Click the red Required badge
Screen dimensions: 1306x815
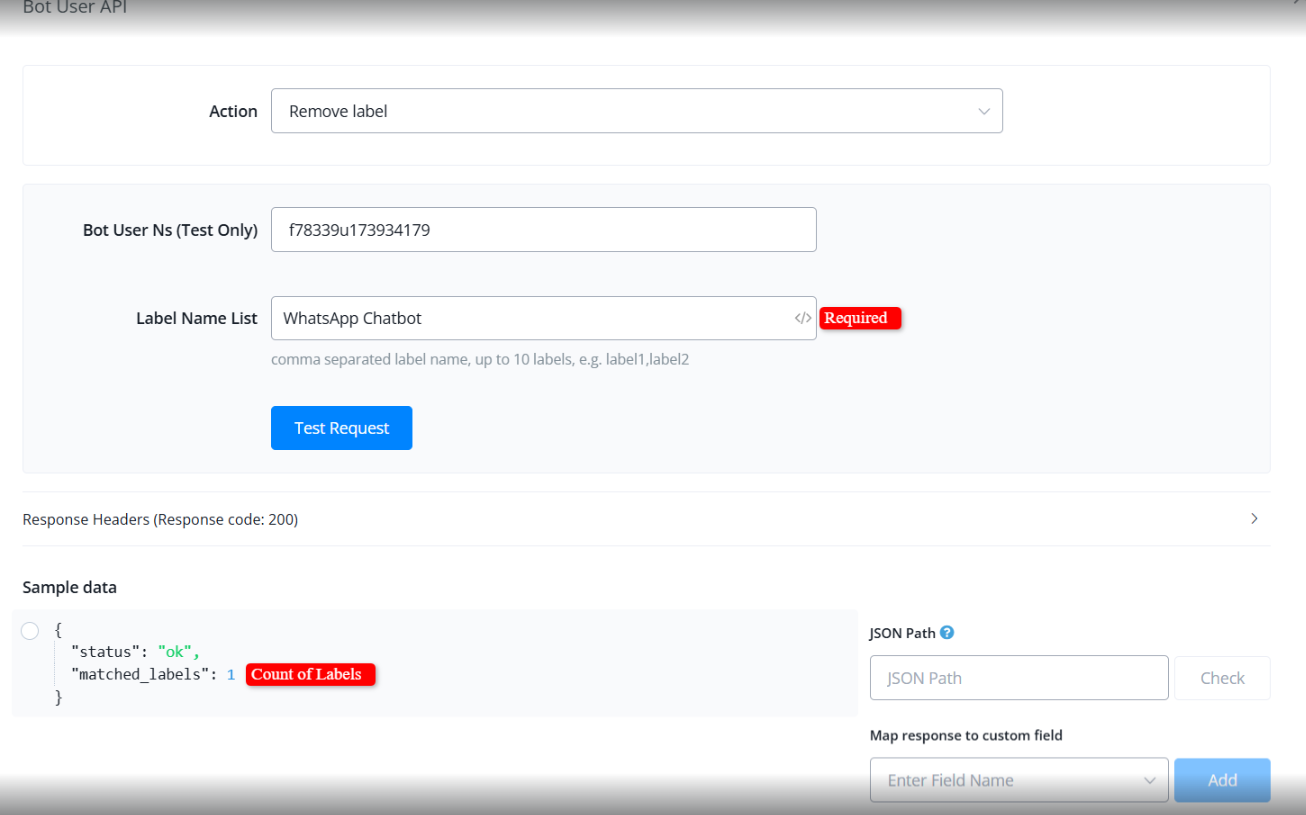860,318
